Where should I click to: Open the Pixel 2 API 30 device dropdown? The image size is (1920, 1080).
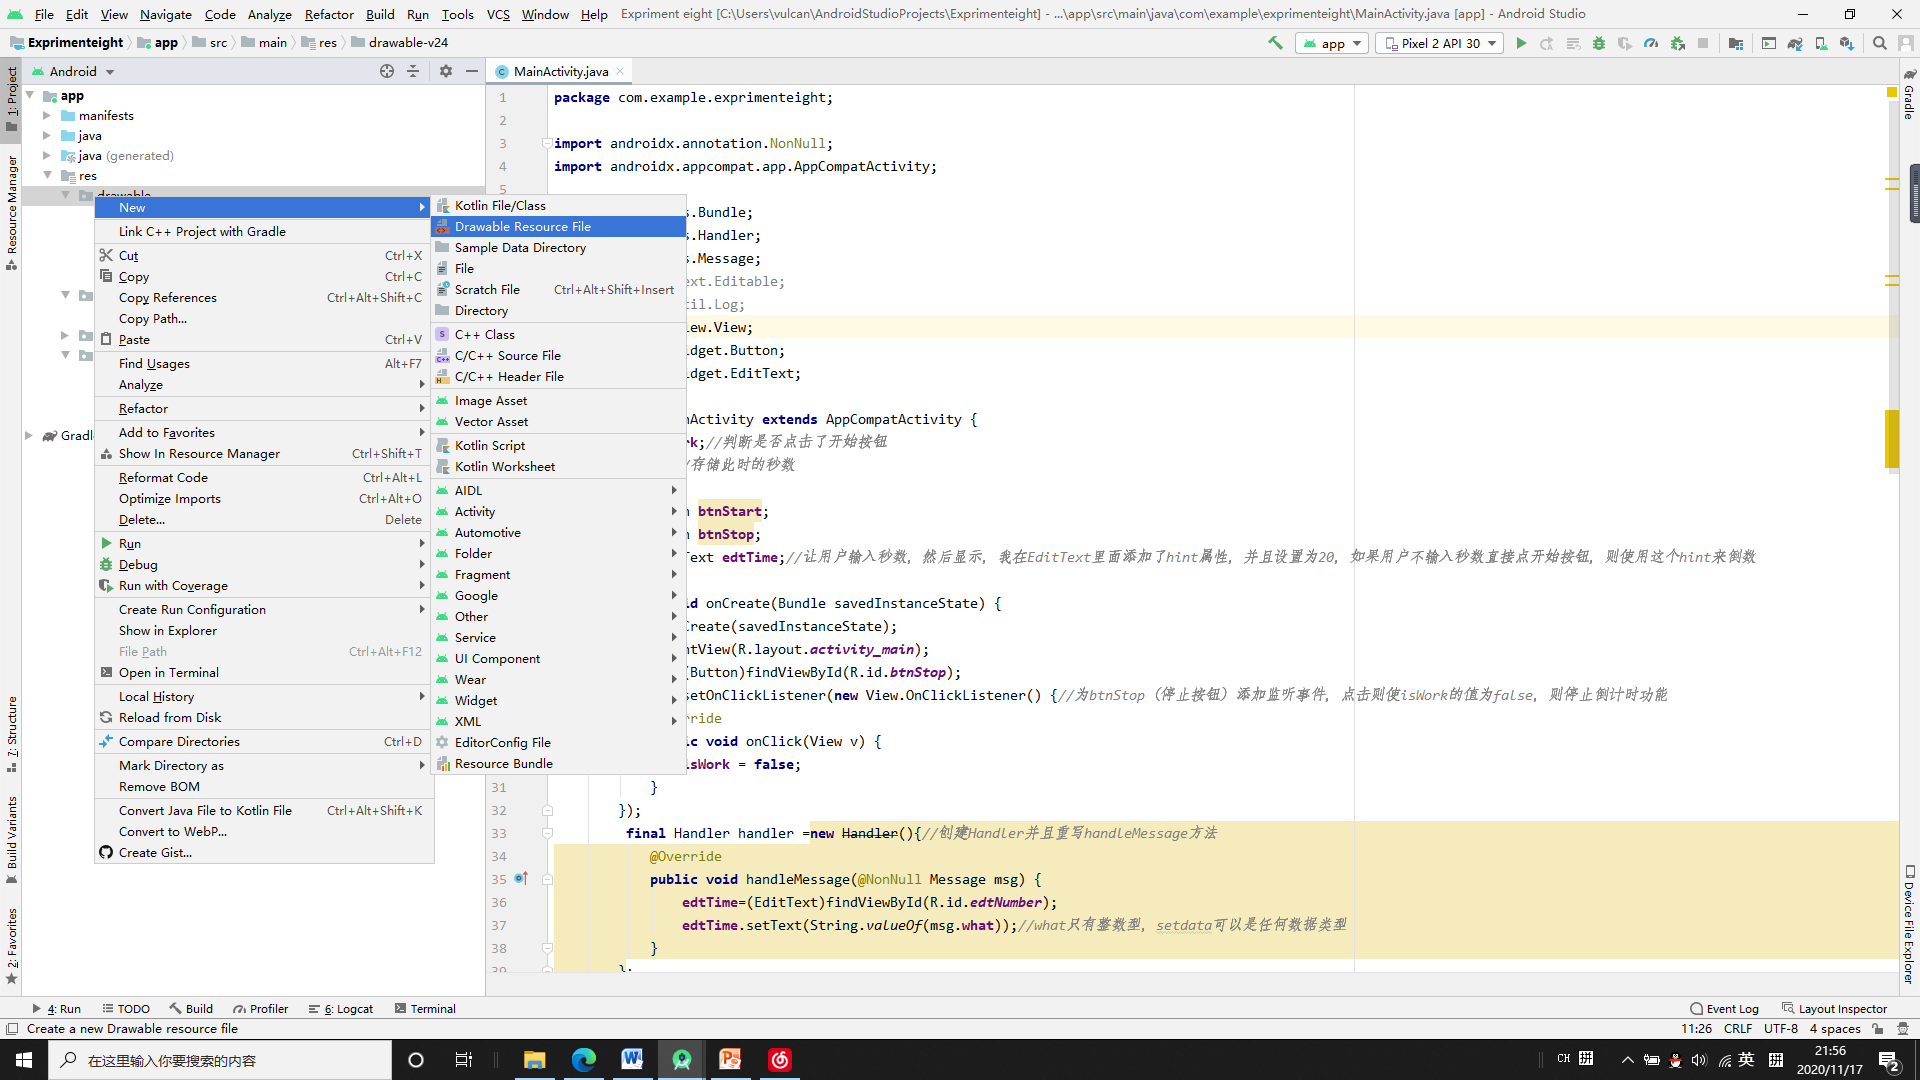[x=1440, y=43]
